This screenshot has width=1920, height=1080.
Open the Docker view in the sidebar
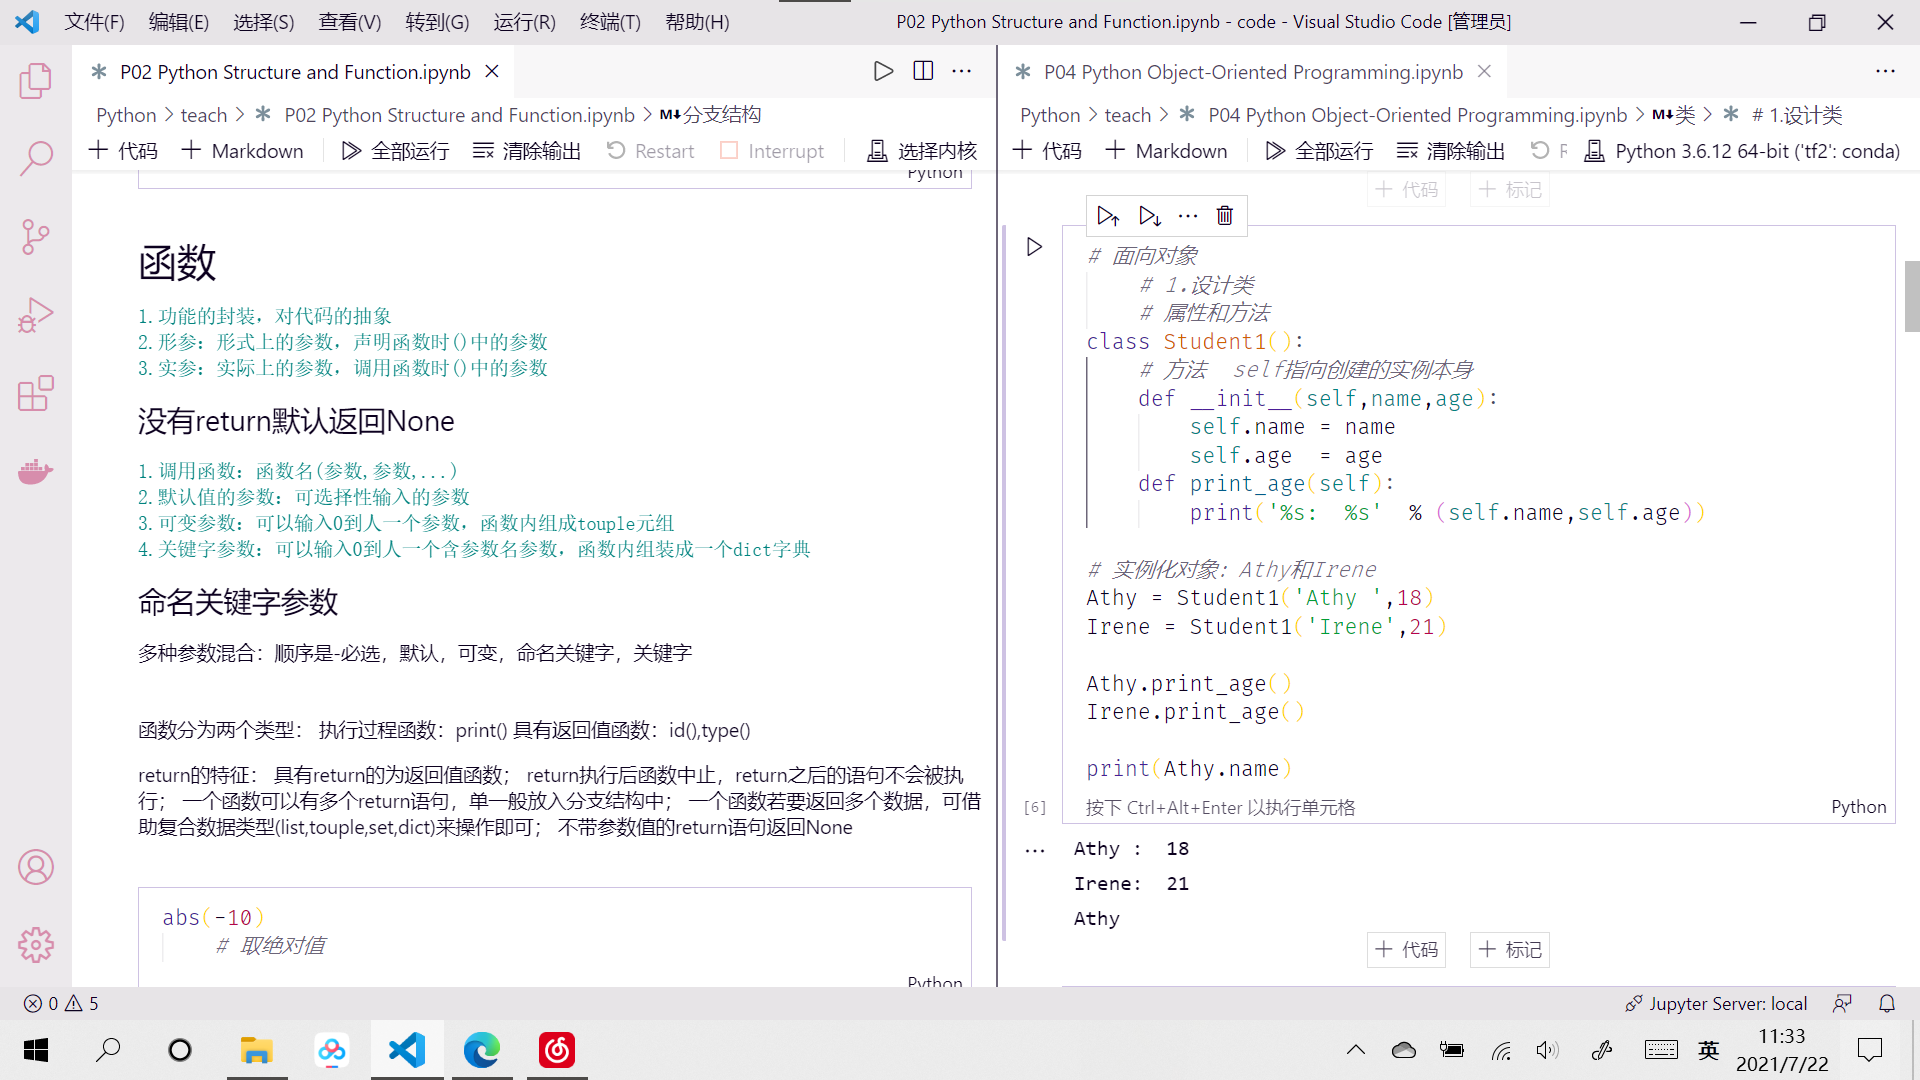(36, 471)
